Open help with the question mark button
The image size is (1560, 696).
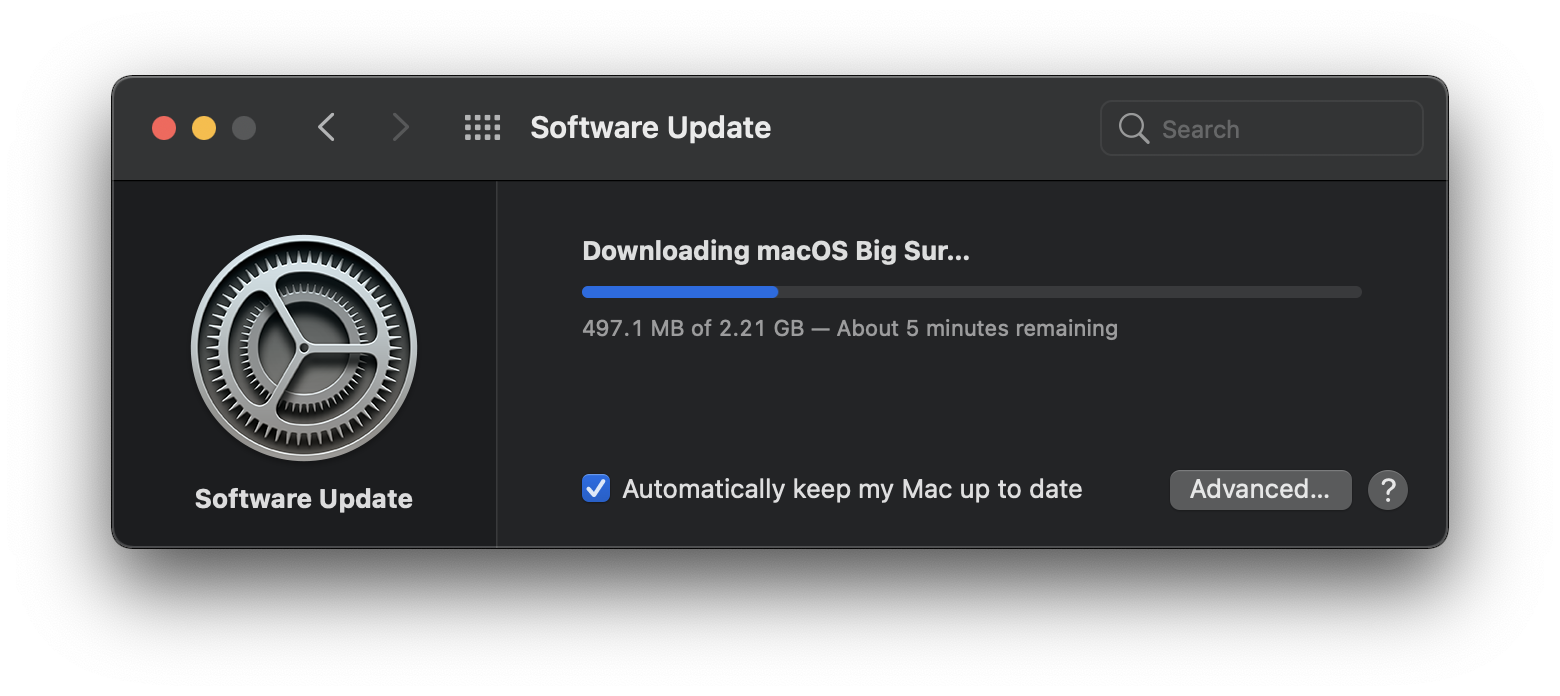click(x=1387, y=490)
